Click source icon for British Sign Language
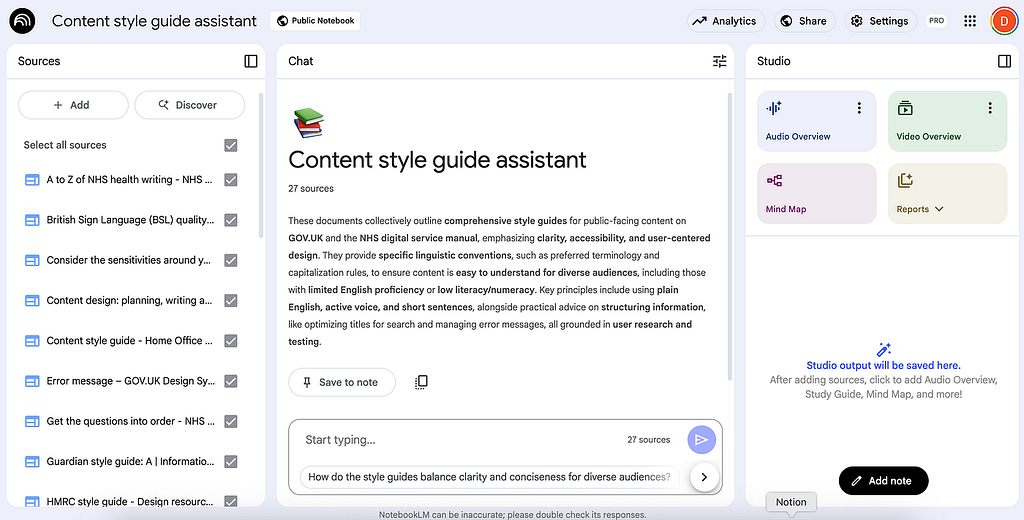 [32, 220]
